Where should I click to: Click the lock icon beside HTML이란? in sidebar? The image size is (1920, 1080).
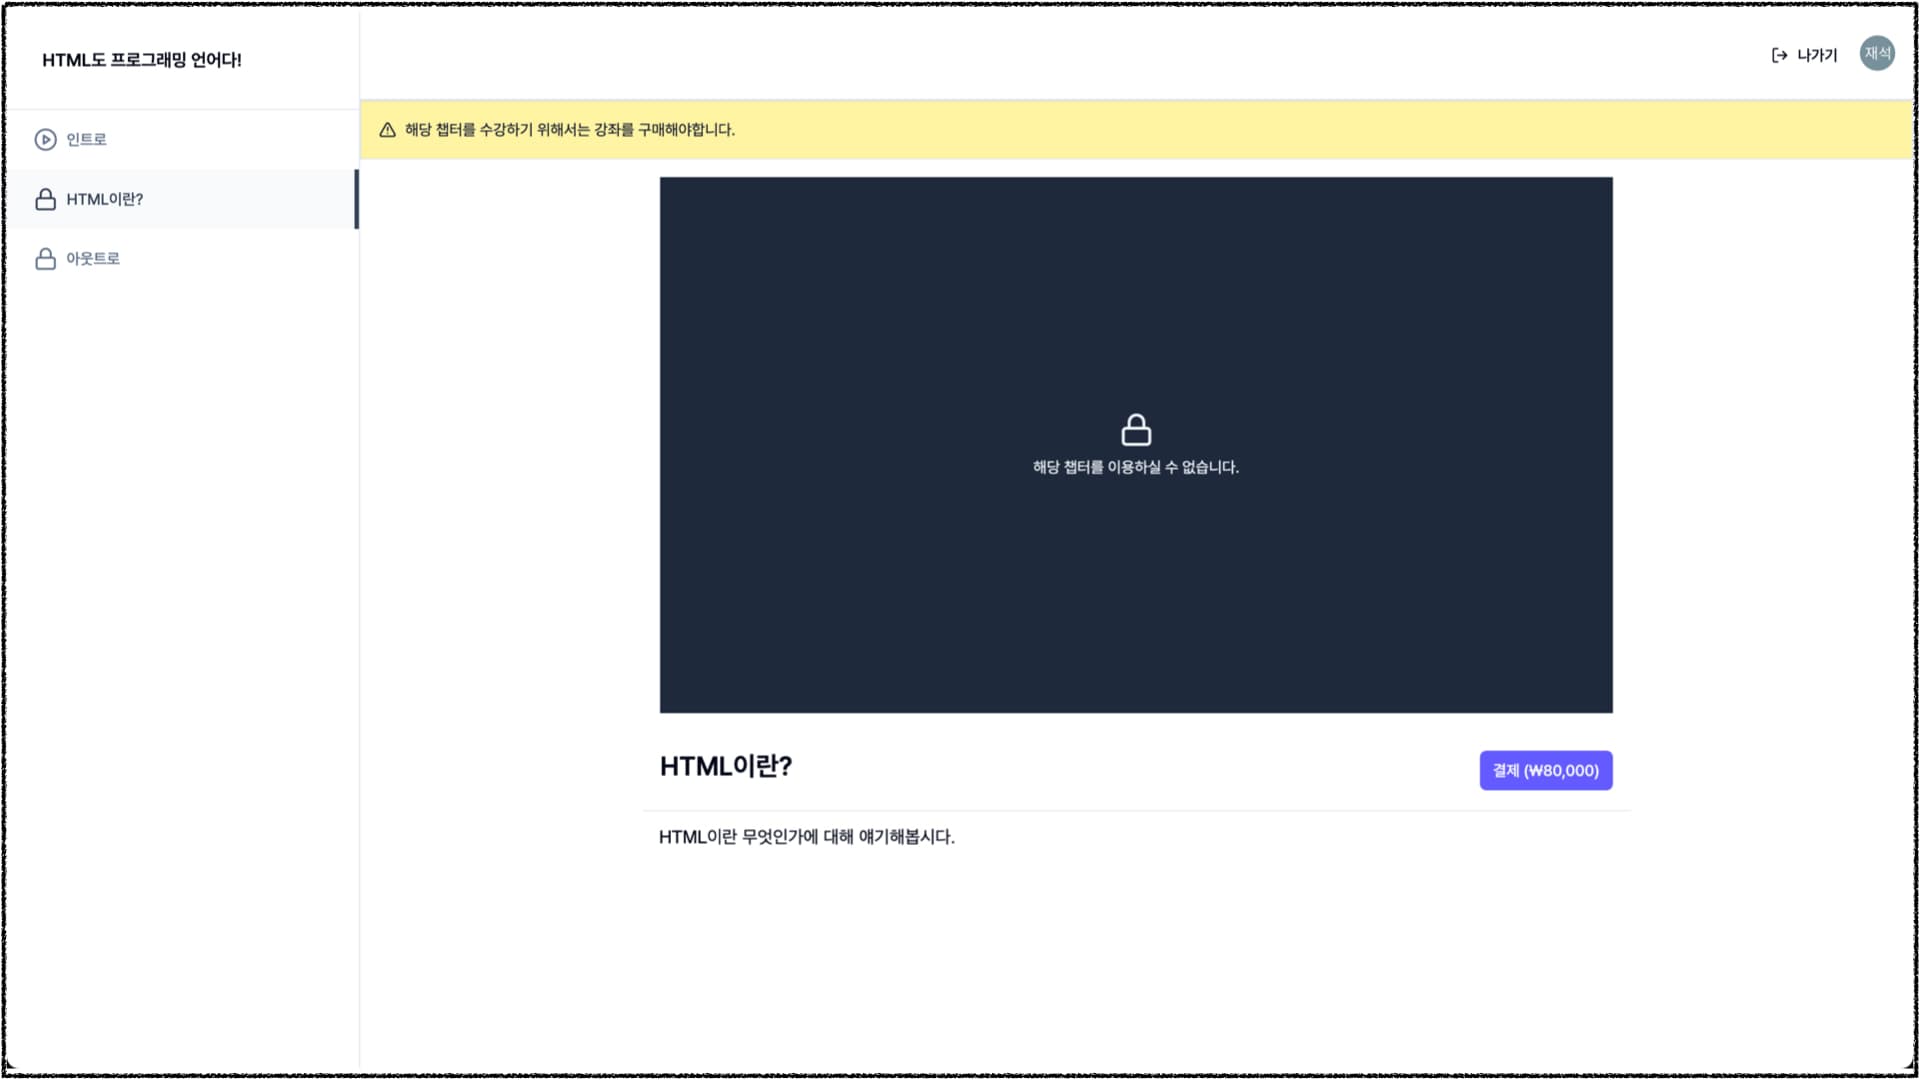[x=45, y=199]
